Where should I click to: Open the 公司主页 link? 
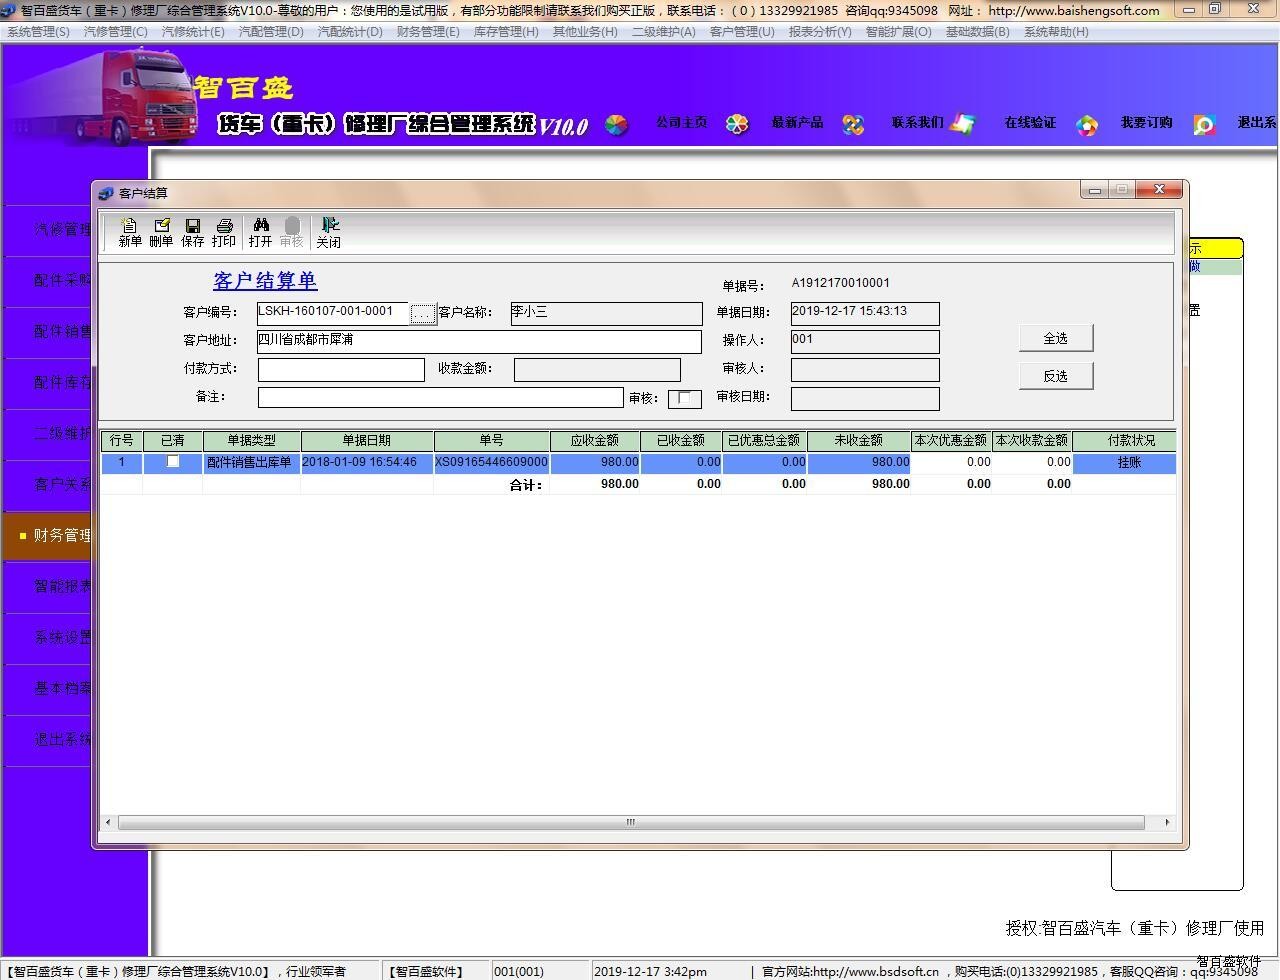[681, 123]
